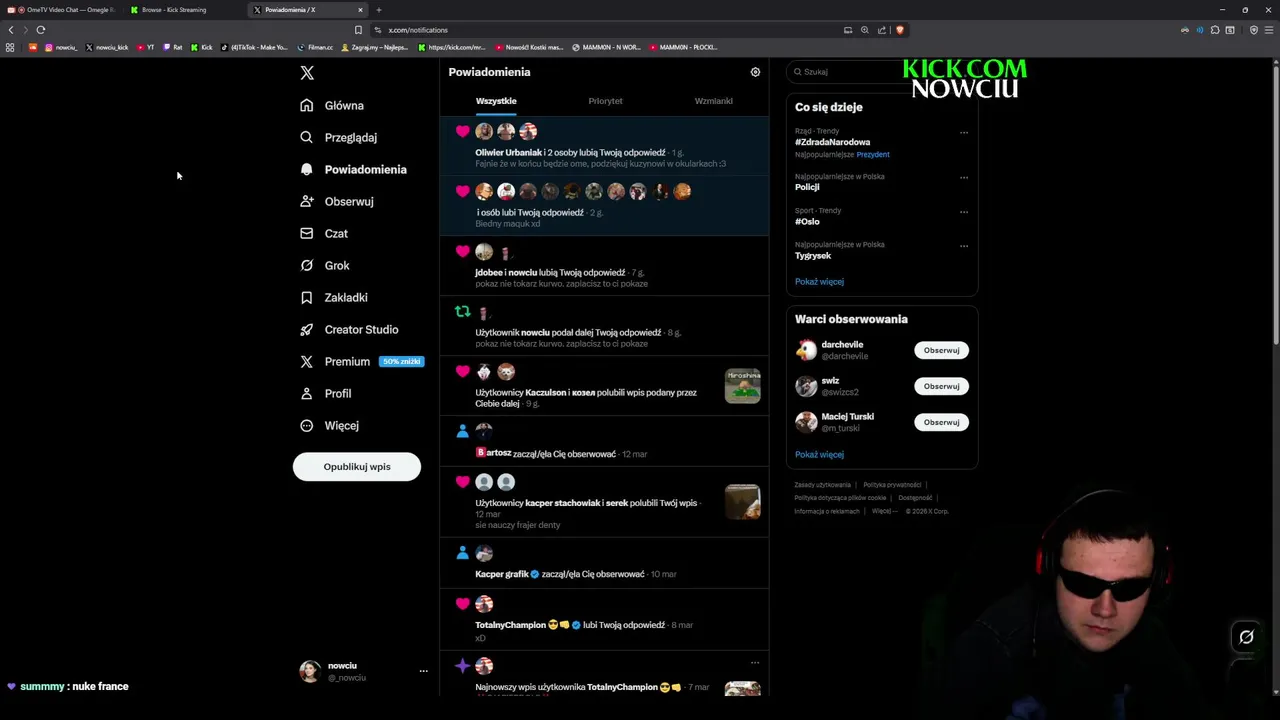Open jdobee i nowciu like notification
This screenshot has height=720, width=1280.
click(x=604, y=266)
